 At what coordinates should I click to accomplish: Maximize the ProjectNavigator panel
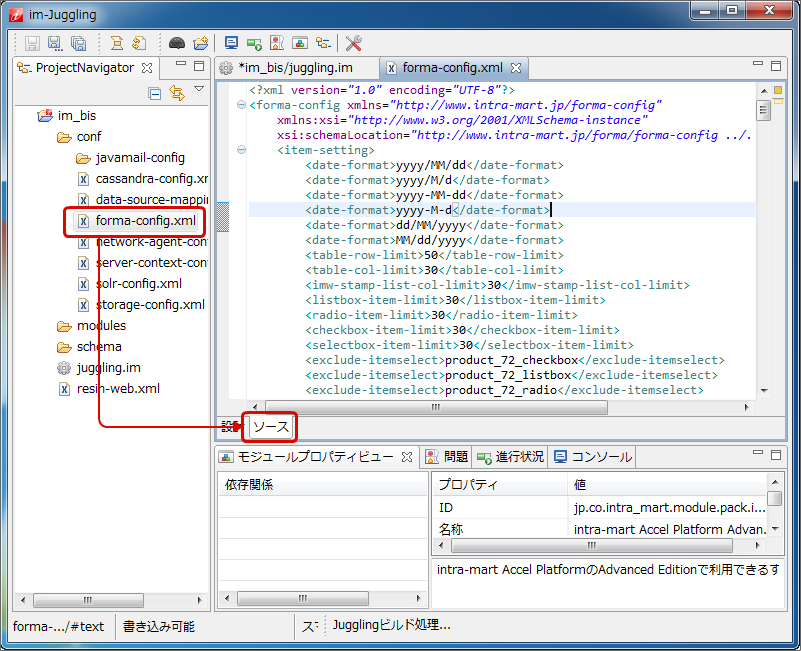point(199,66)
